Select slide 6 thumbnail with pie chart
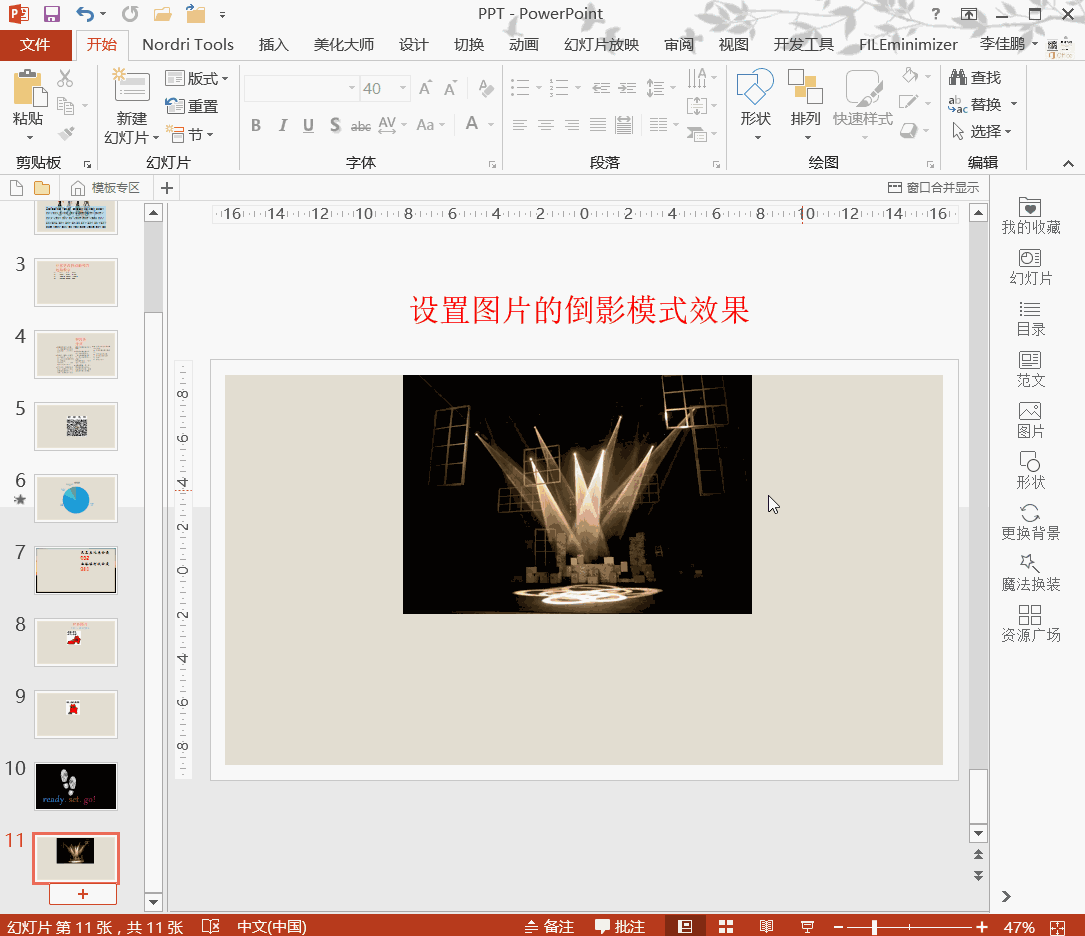Viewport: 1085px width, 936px height. (x=76, y=498)
